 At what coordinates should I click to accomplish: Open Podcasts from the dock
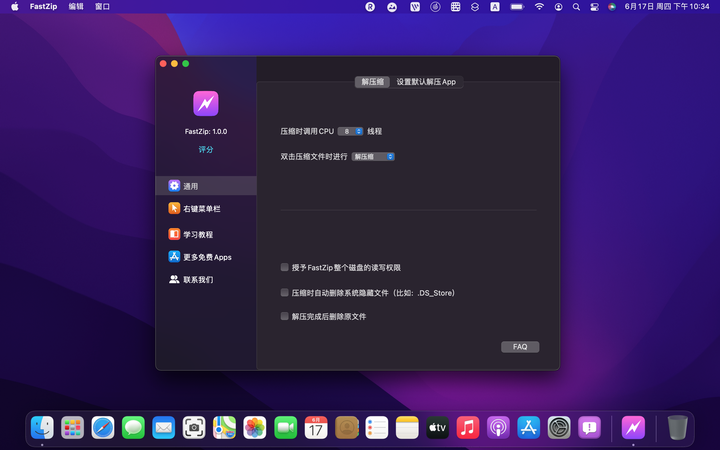click(498, 428)
